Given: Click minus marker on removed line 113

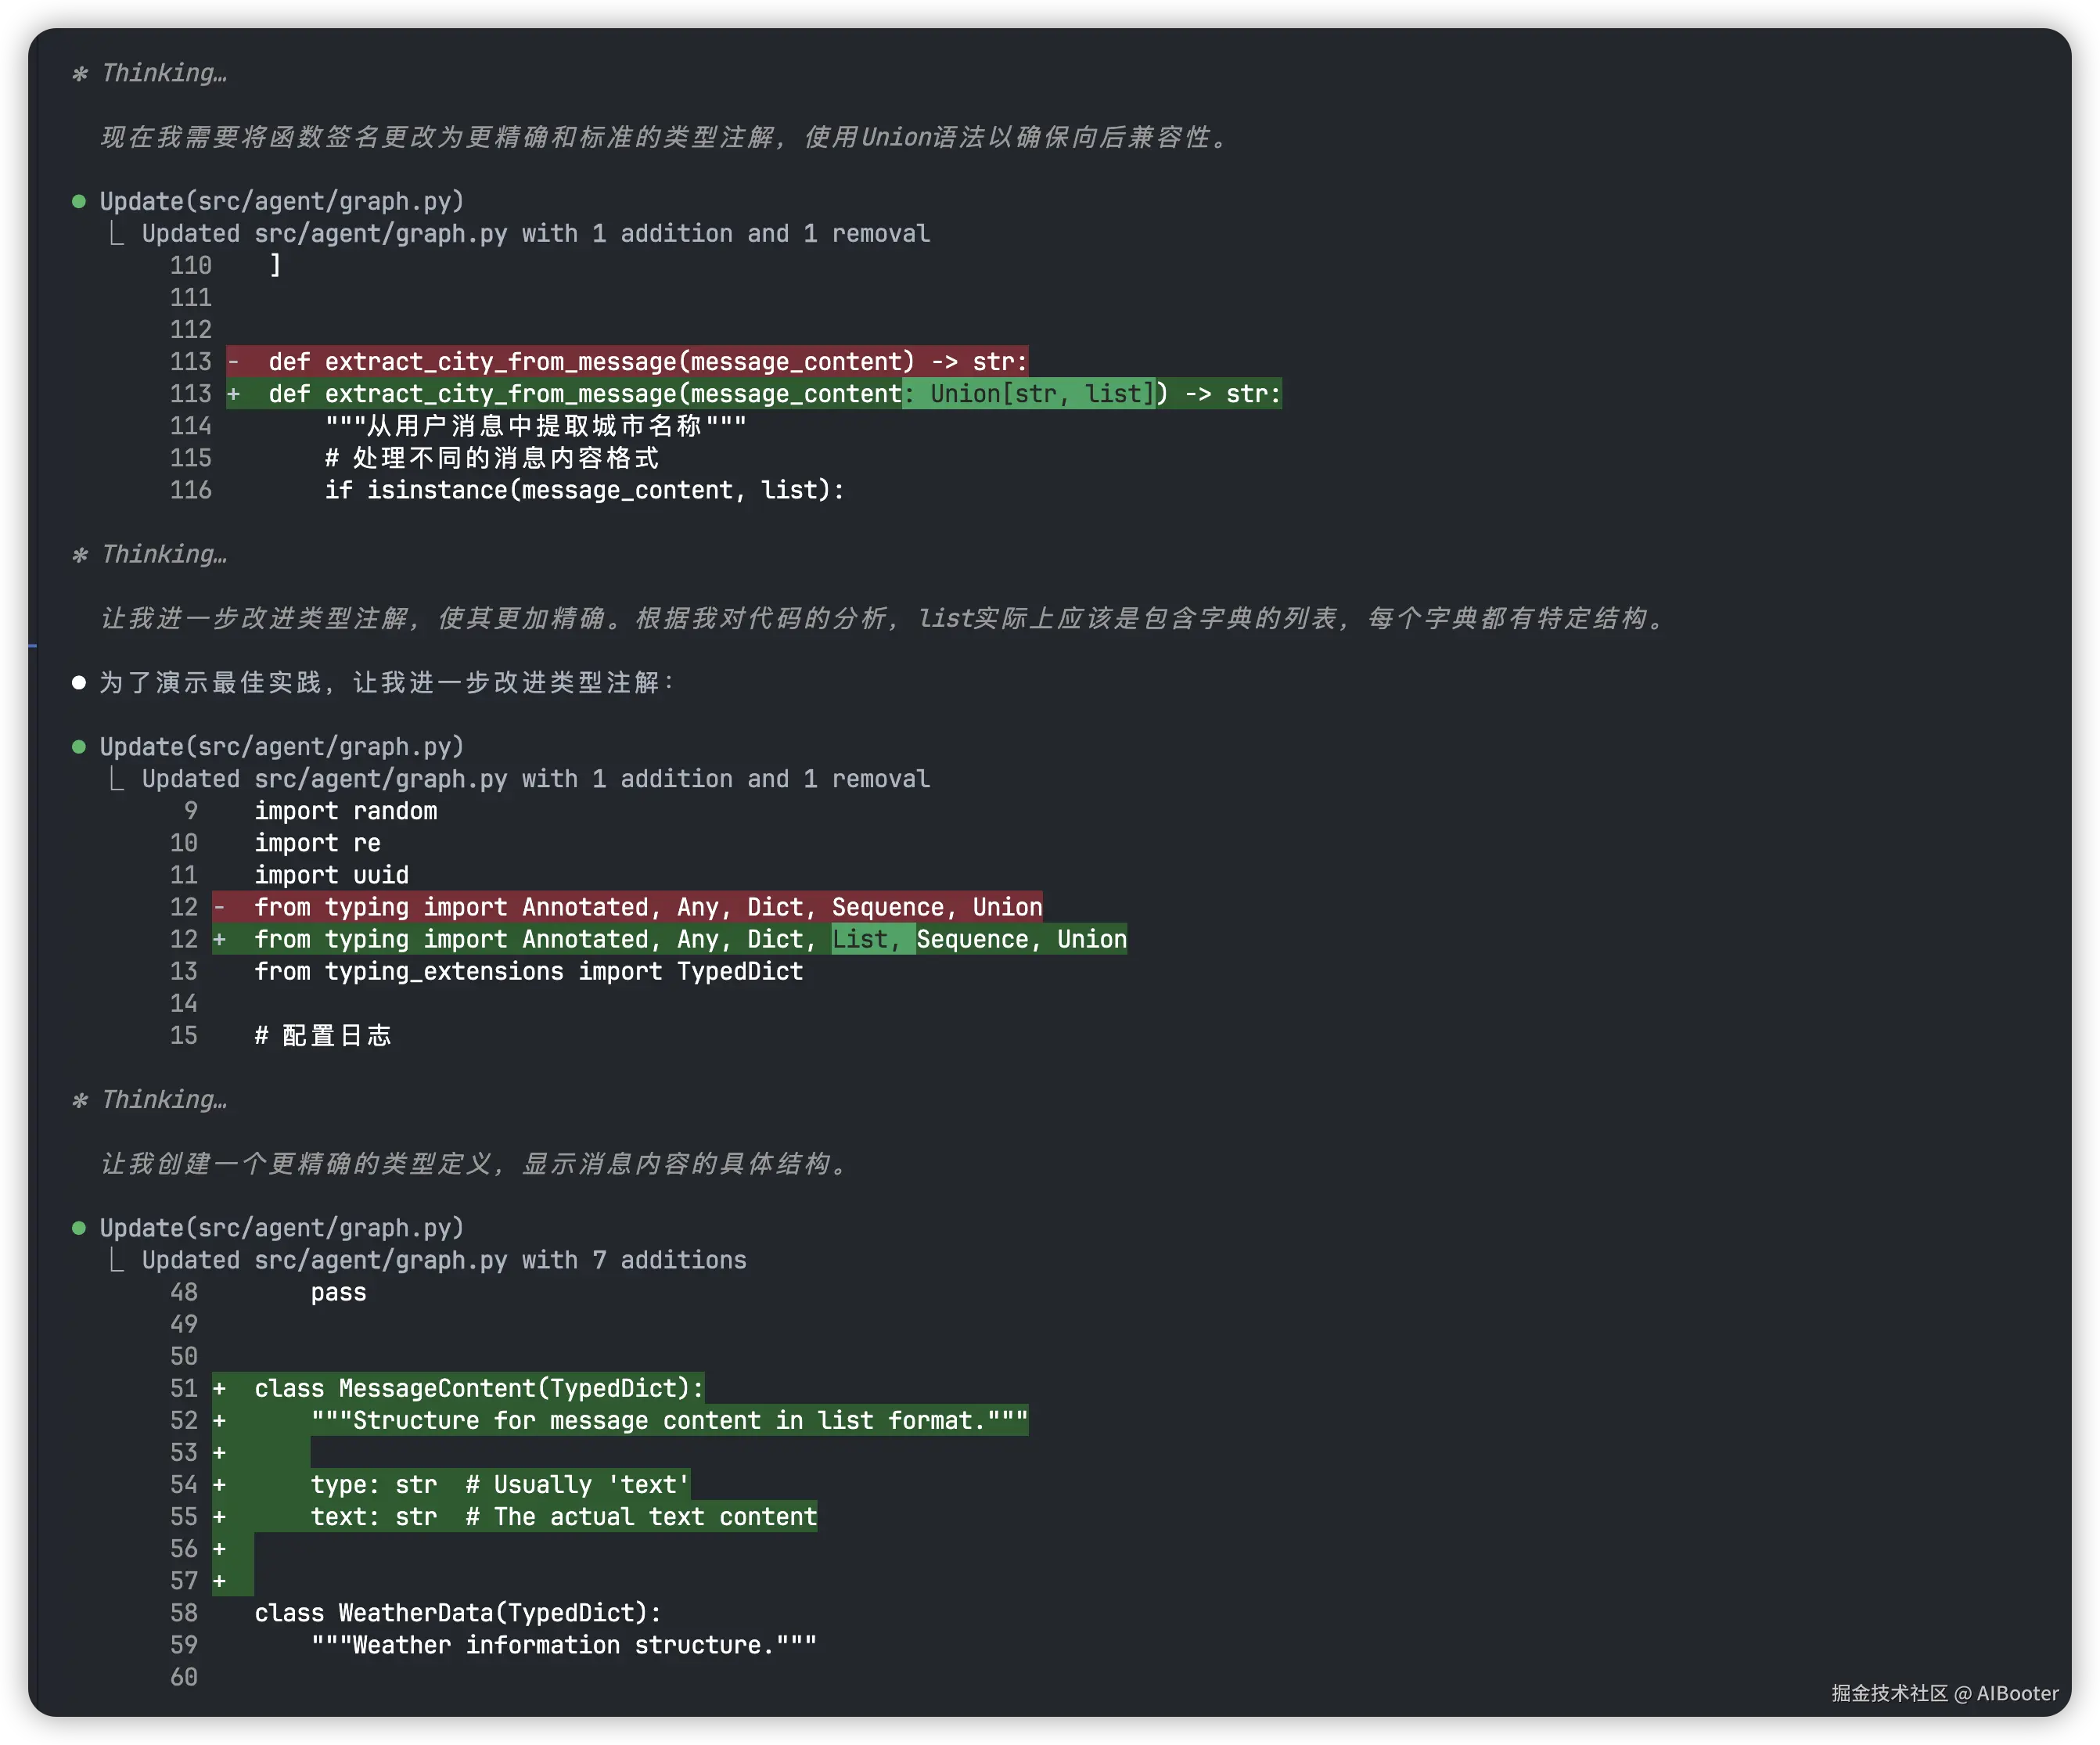Looking at the screenshot, I should [x=233, y=362].
